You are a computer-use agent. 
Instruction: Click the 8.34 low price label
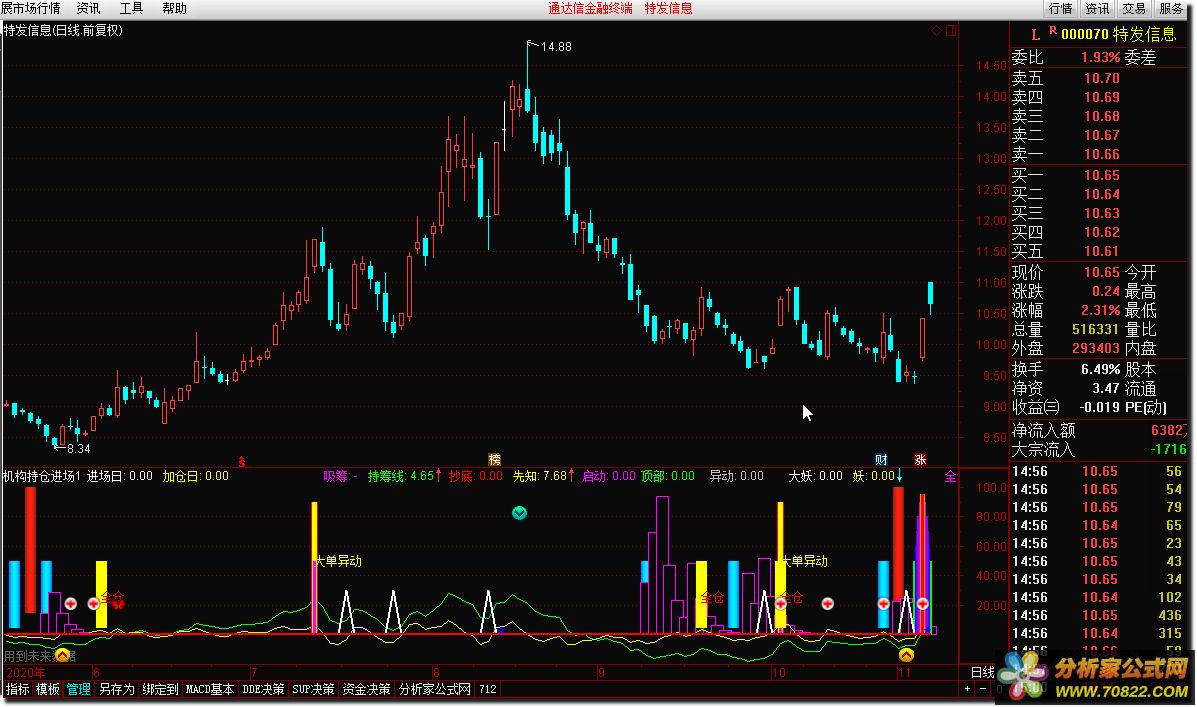pyautogui.click(x=79, y=449)
